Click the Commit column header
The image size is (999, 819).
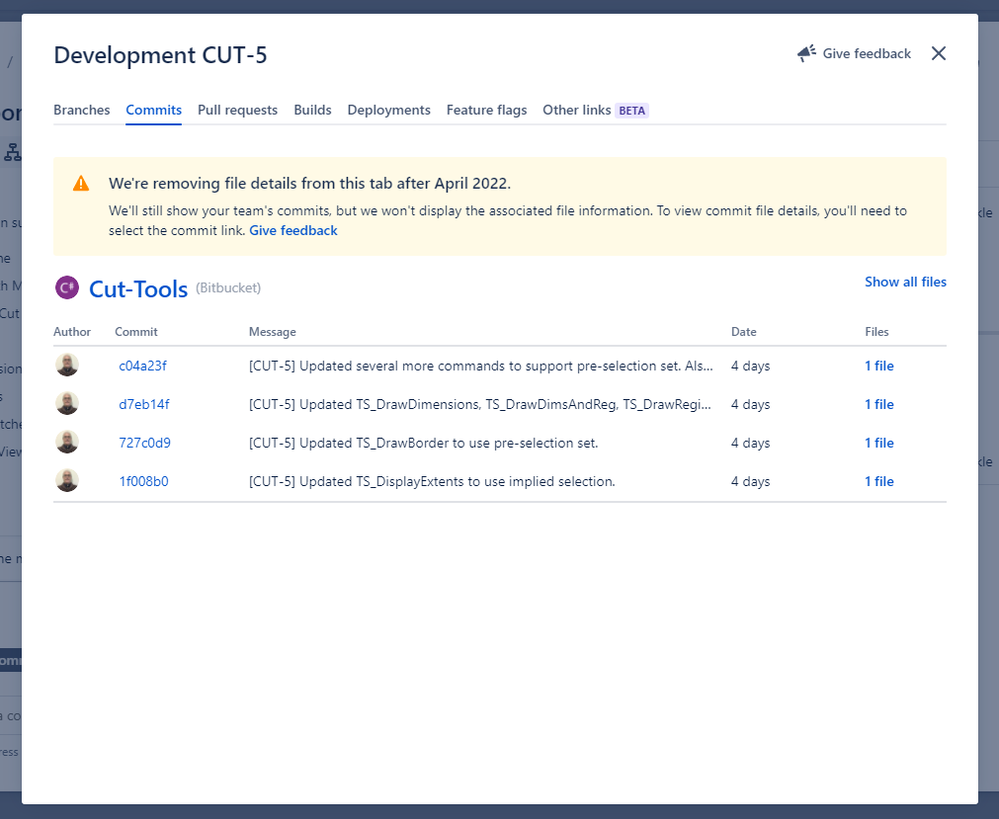(x=136, y=332)
